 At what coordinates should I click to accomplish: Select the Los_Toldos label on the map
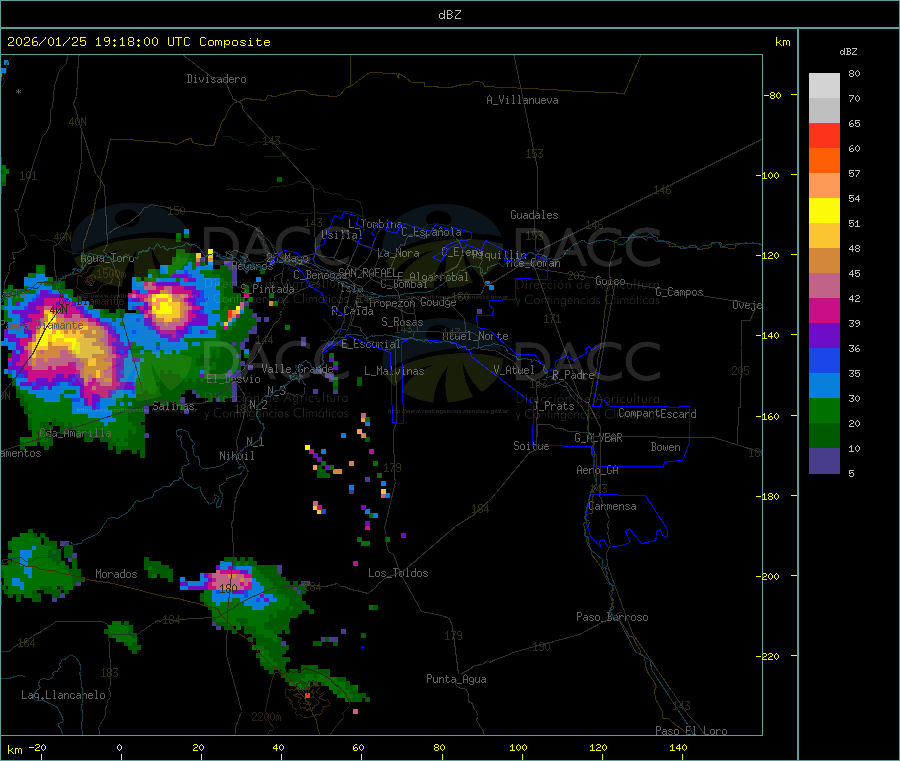tap(398, 573)
